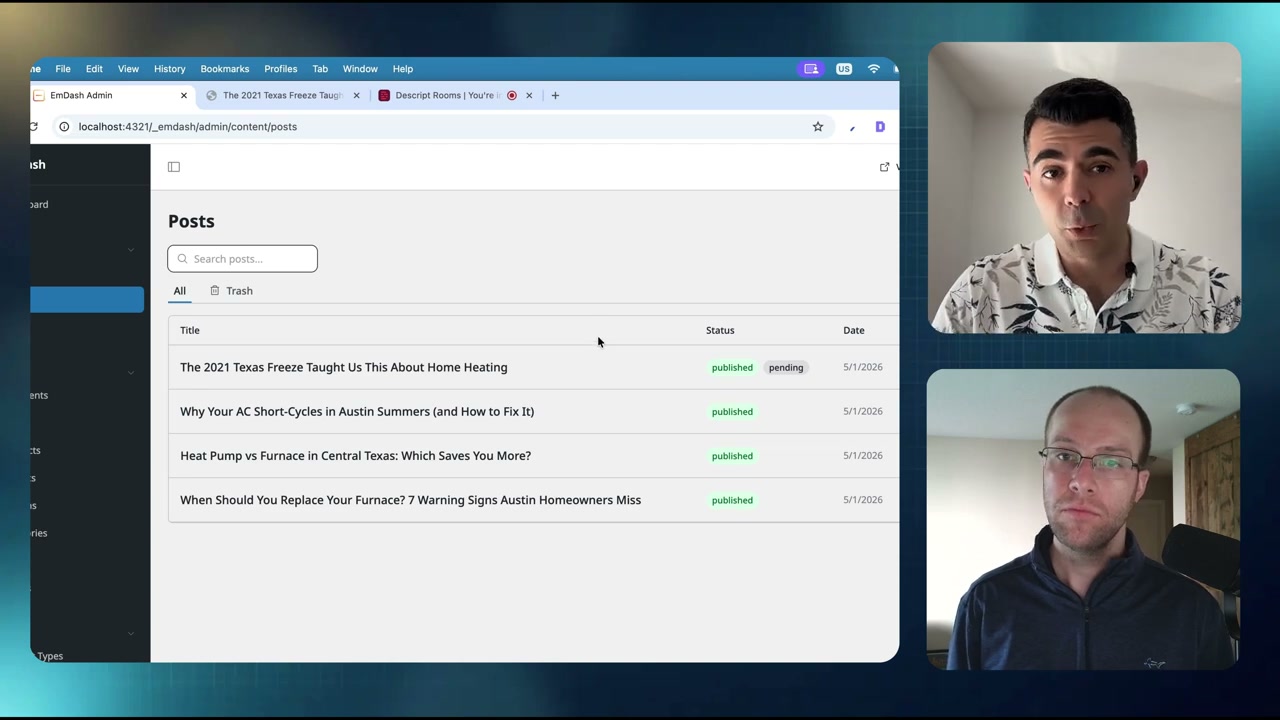This screenshot has height=720, width=1280.
Task: Open the US input source icon
Action: pyautogui.click(x=844, y=69)
